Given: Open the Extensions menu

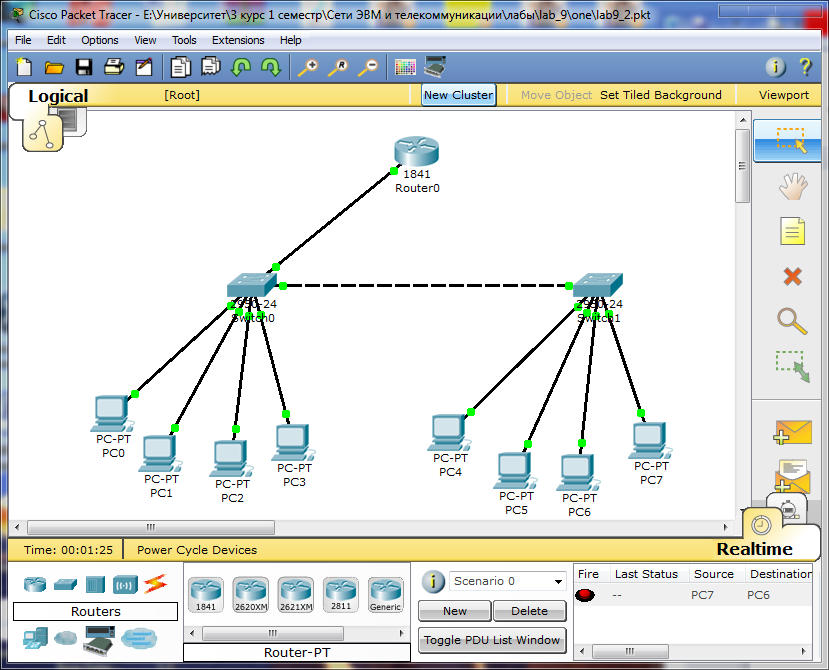Looking at the screenshot, I should click(x=238, y=40).
